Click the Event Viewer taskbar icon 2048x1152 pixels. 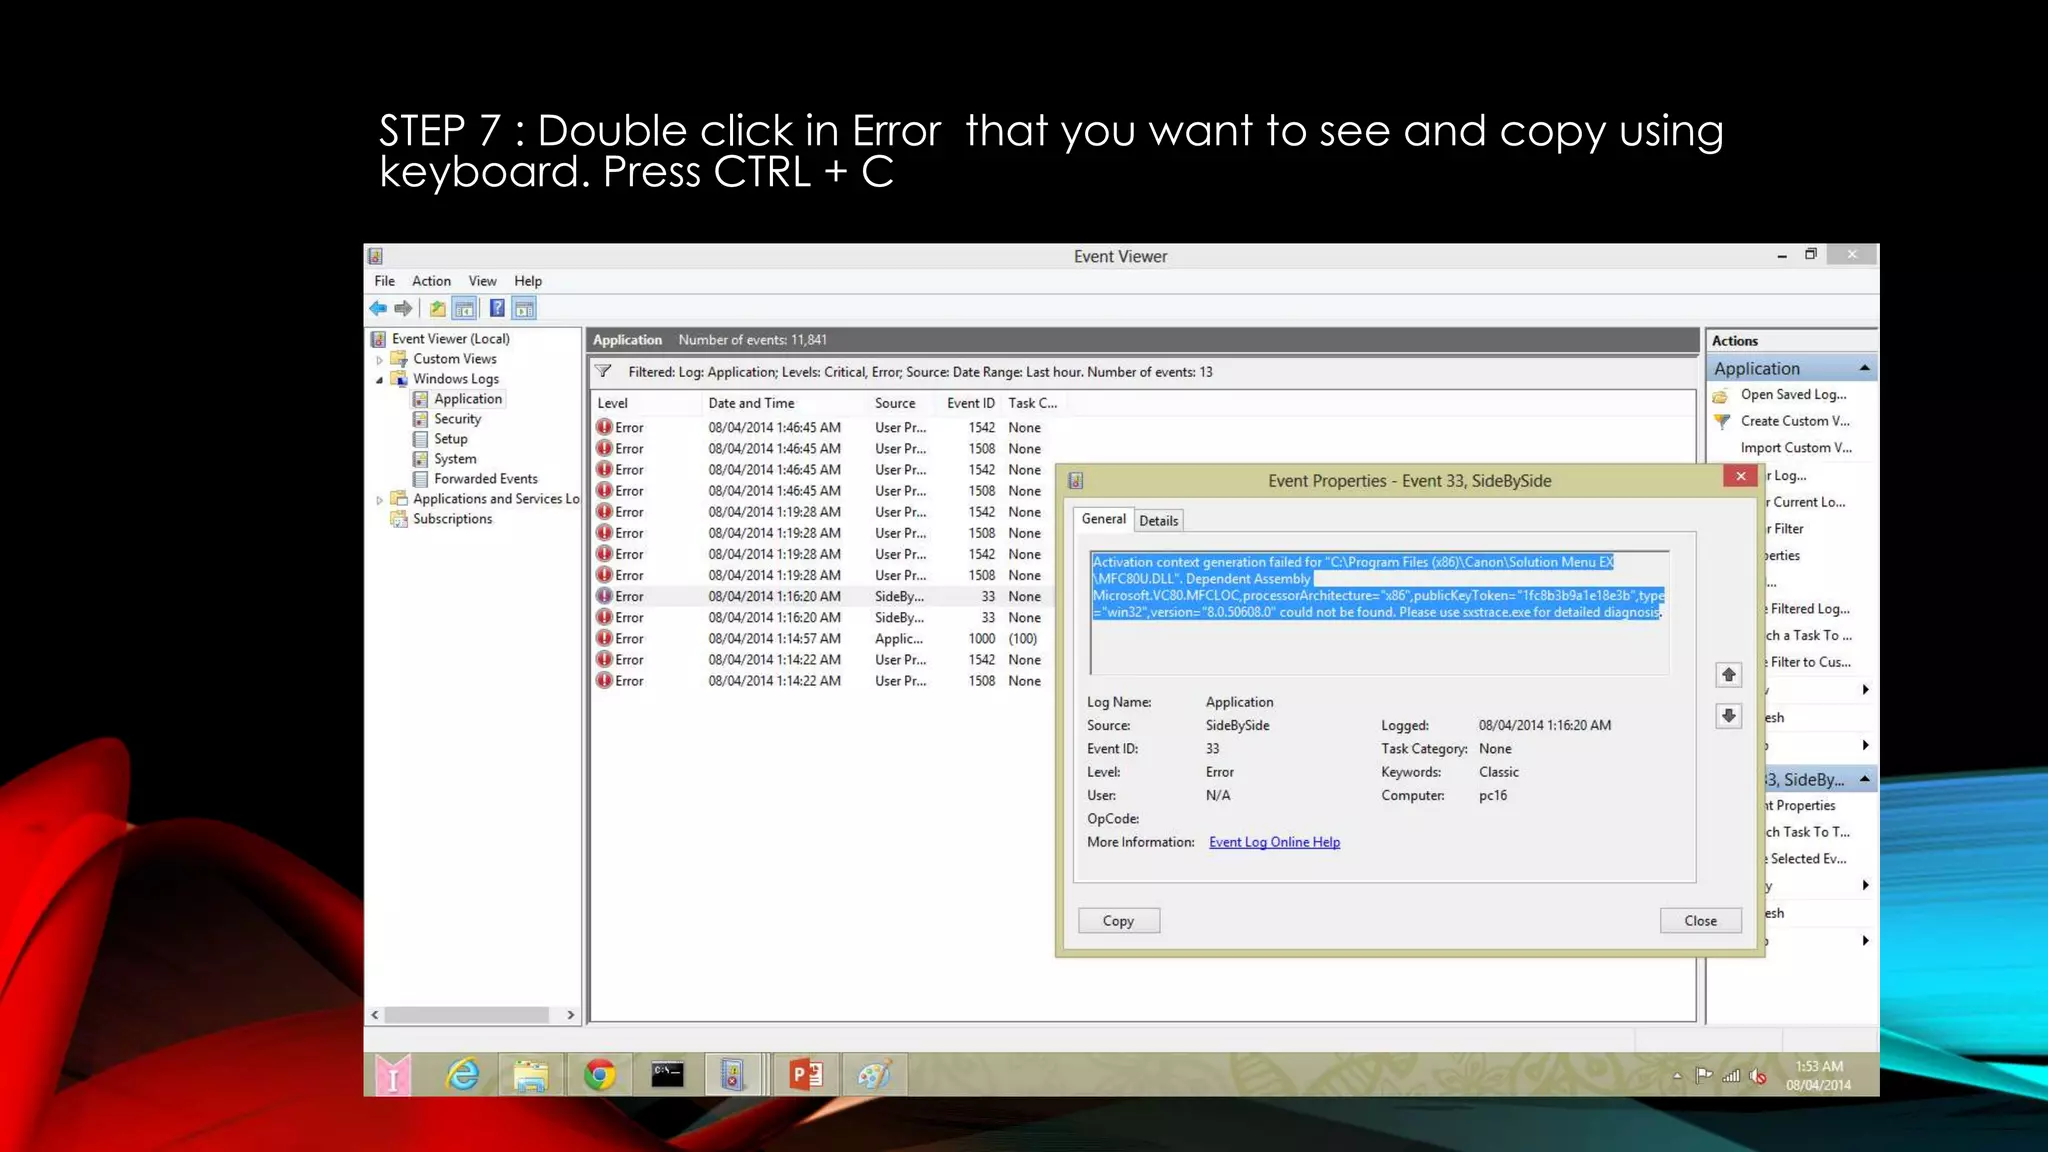(x=733, y=1075)
